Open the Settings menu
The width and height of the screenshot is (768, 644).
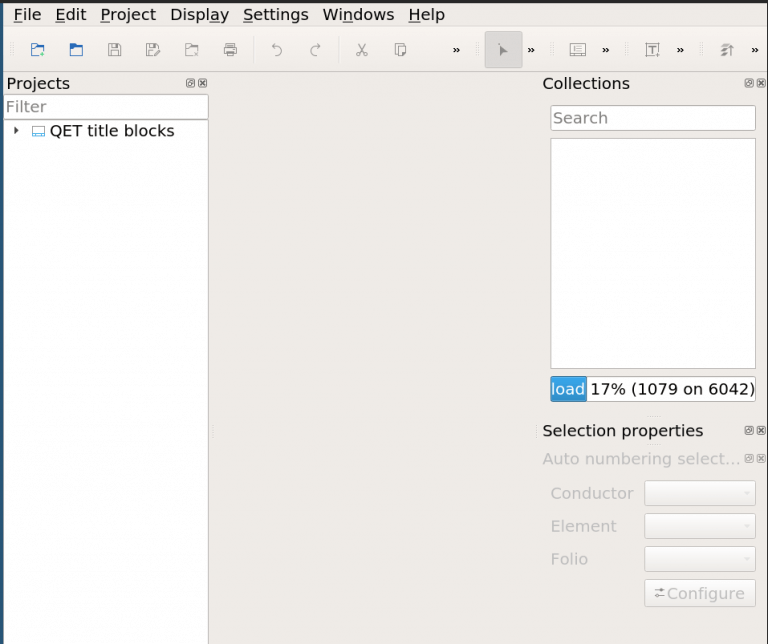coord(276,15)
